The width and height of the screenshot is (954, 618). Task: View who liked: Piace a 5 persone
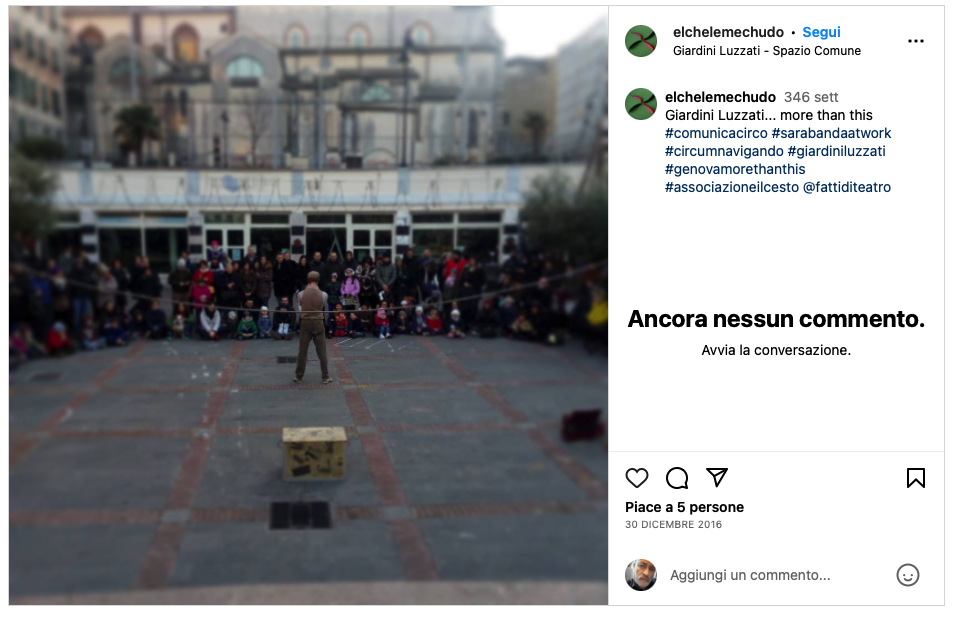click(684, 507)
